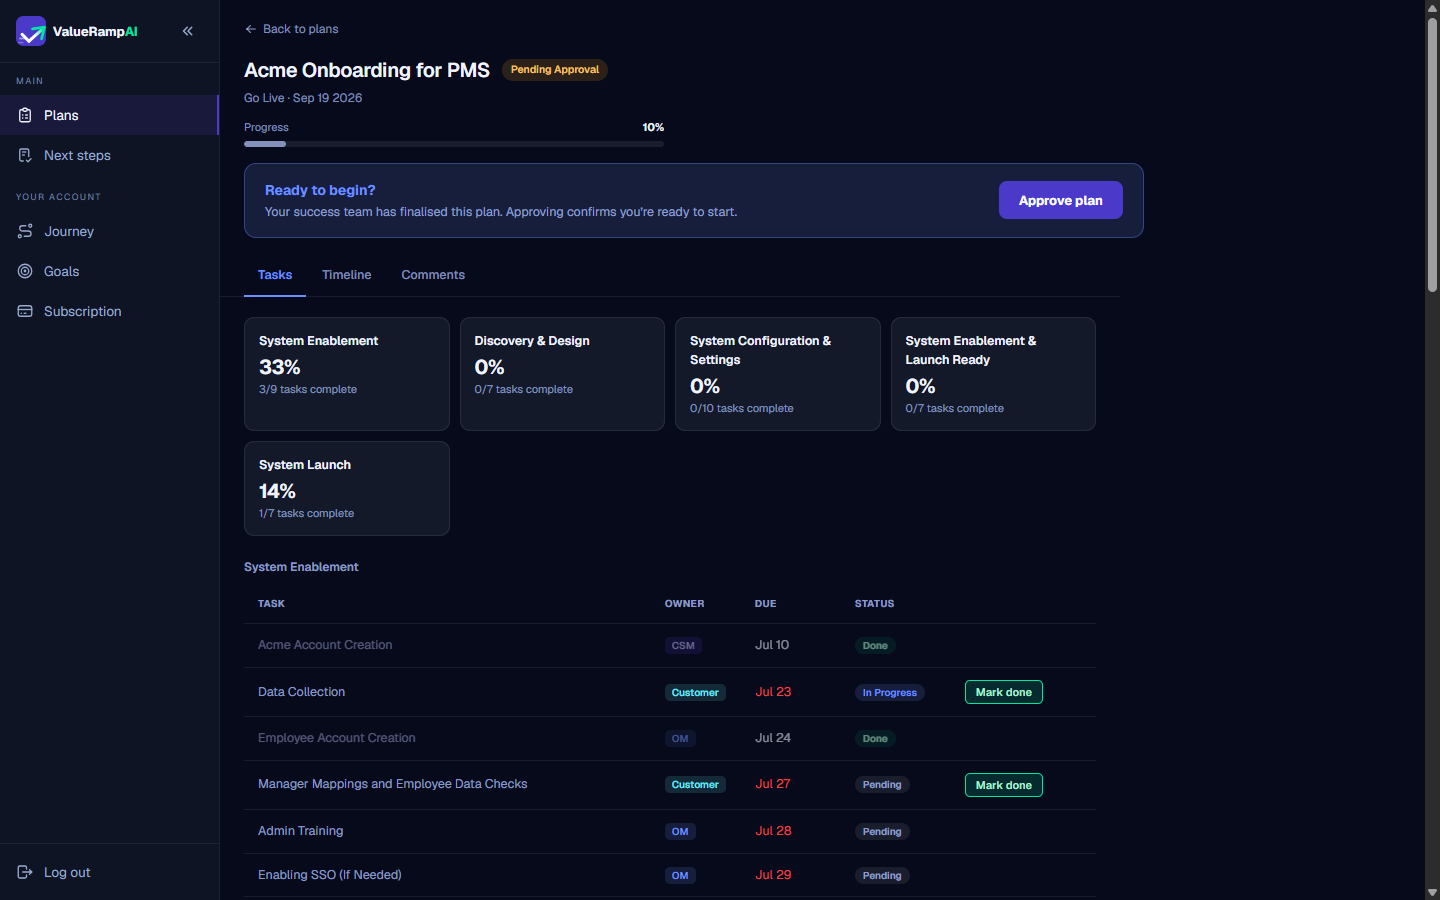Mark Data Collection task as done
The height and width of the screenshot is (900, 1440).
(1003, 692)
